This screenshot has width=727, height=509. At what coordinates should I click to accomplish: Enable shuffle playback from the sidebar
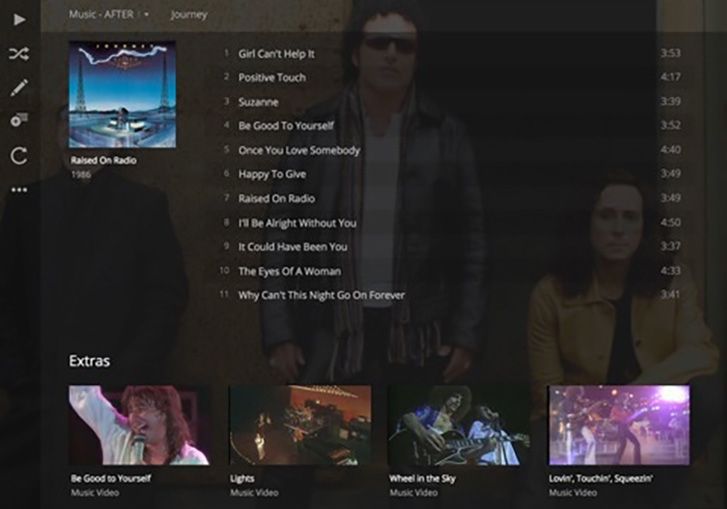[x=19, y=54]
